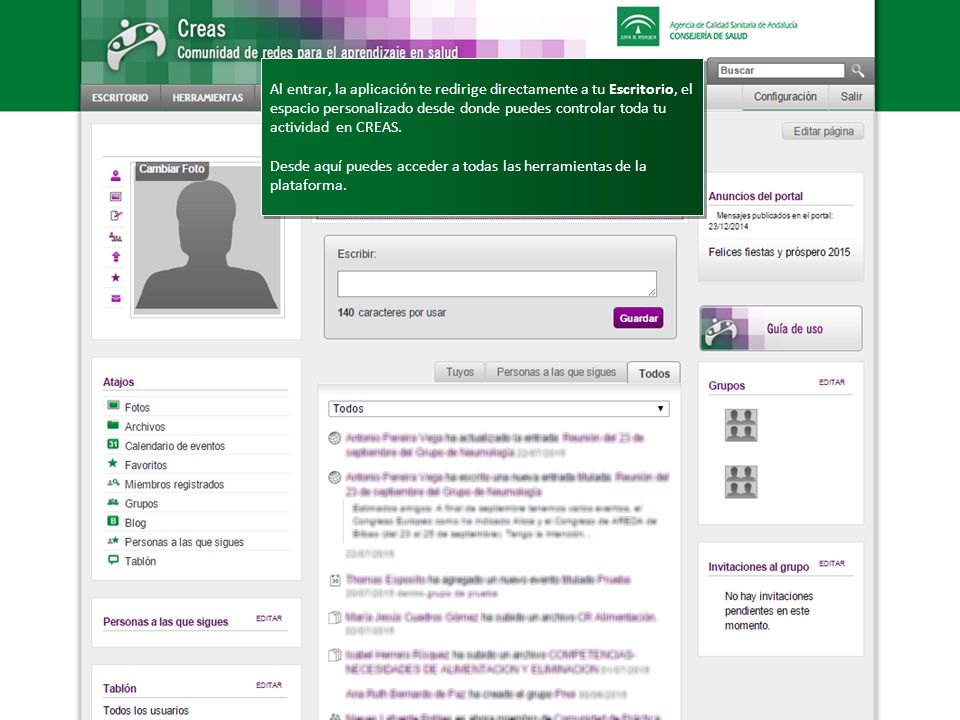Click EDITAR in Personas a las que sigues panel
Screen dimensions: 960x720
(269, 618)
